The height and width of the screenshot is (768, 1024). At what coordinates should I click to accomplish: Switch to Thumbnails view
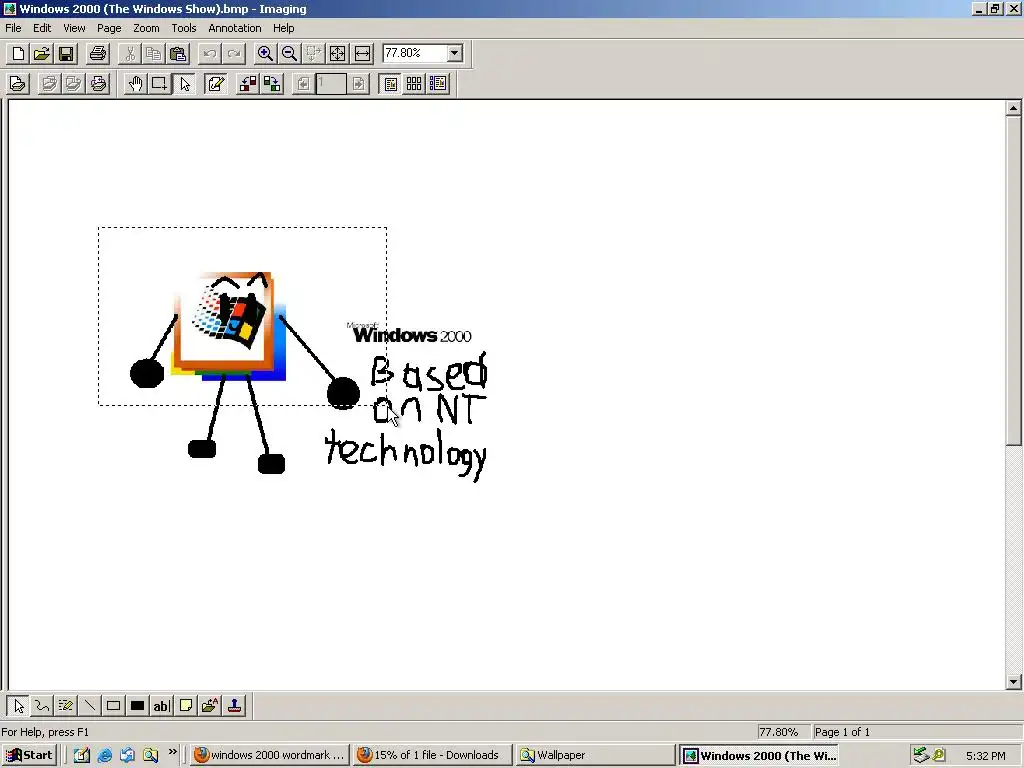[x=414, y=84]
